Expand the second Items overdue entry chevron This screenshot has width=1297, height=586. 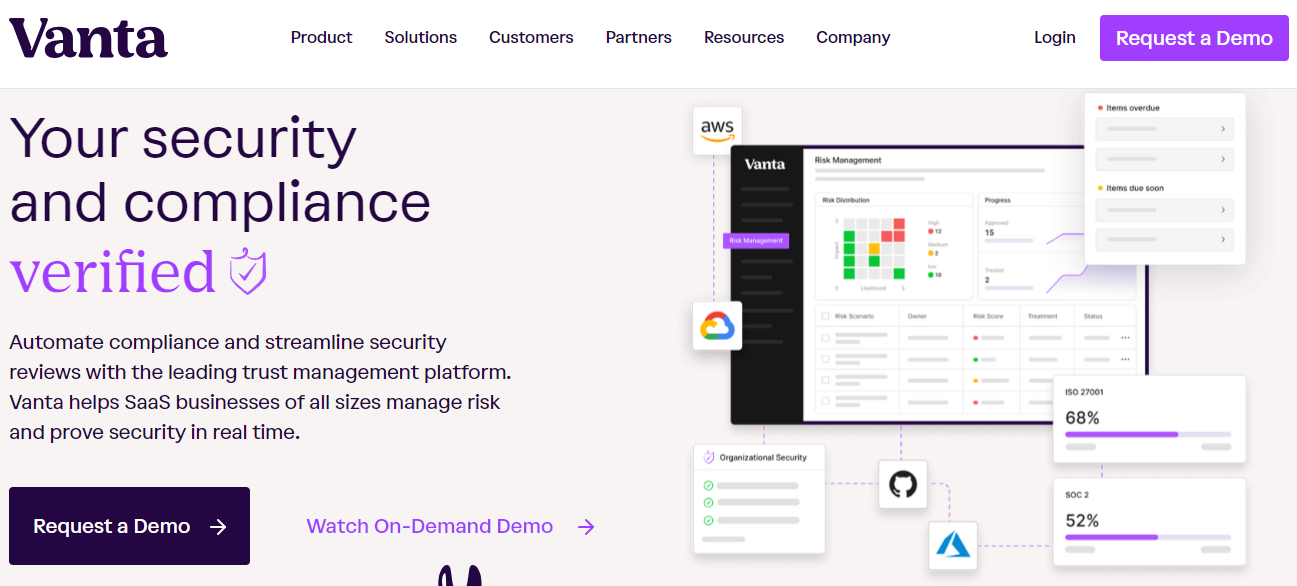coord(1222,159)
